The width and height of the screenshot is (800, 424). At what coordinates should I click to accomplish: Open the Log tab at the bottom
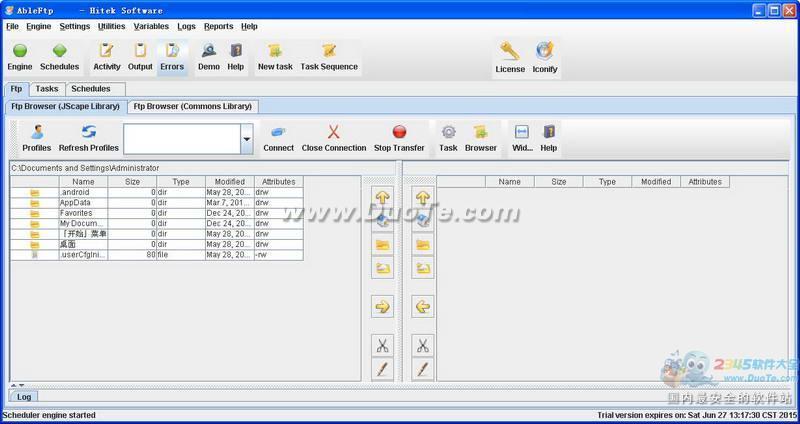[24, 396]
